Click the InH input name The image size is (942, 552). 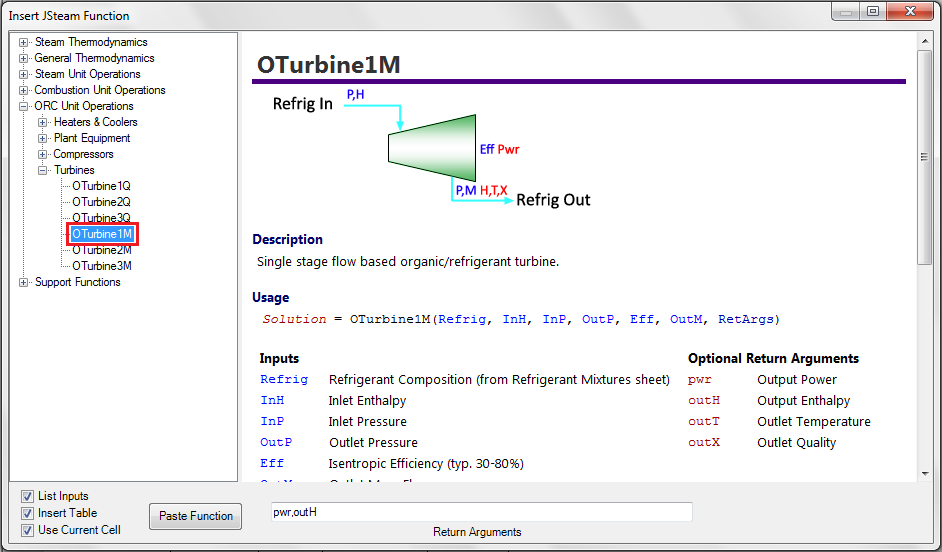tap(272, 400)
